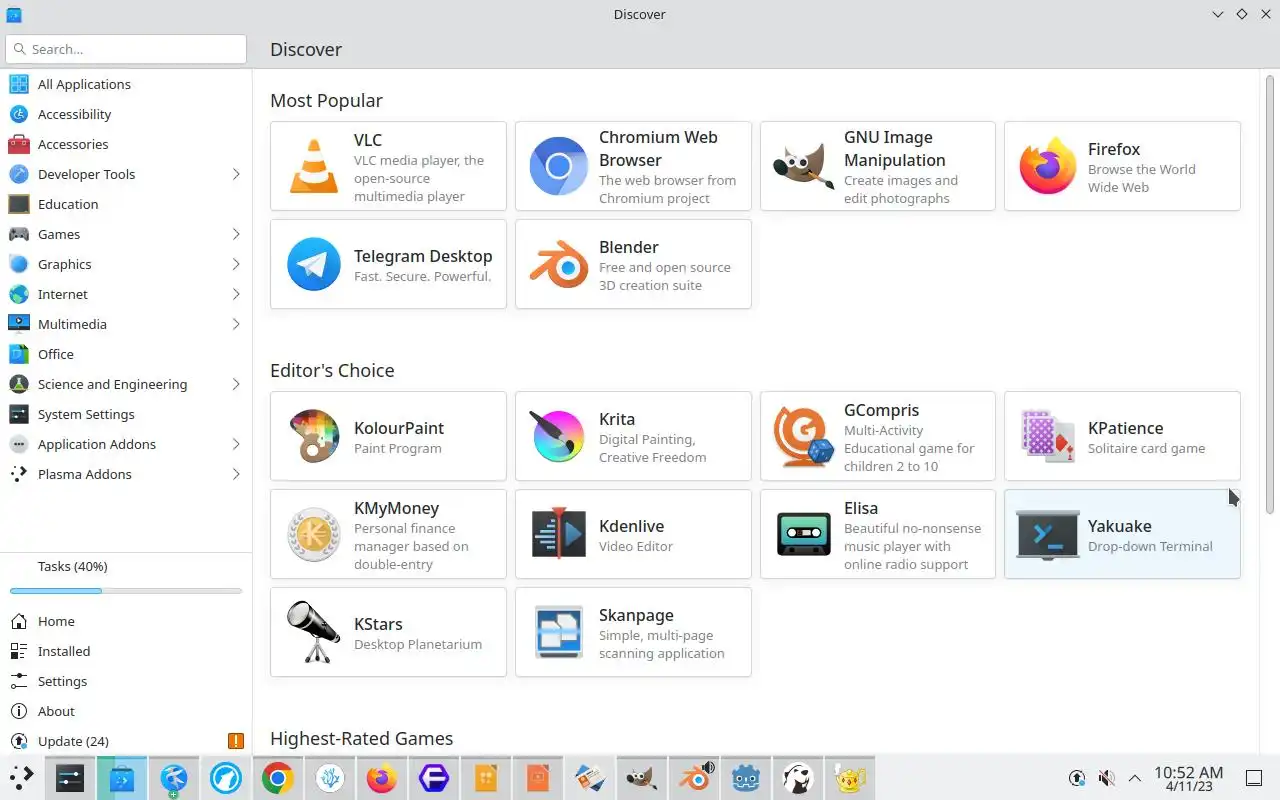The width and height of the screenshot is (1280, 800).
Task: Open the About page
Action: [126, 711]
